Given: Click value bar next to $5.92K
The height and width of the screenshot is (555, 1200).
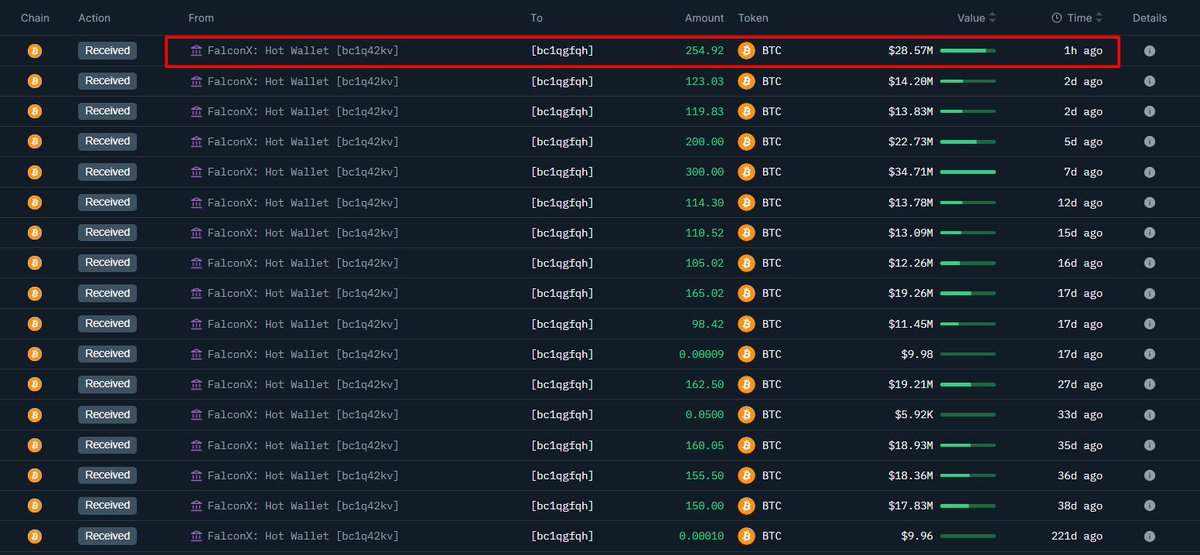Looking at the screenshot, I should 968,415.
